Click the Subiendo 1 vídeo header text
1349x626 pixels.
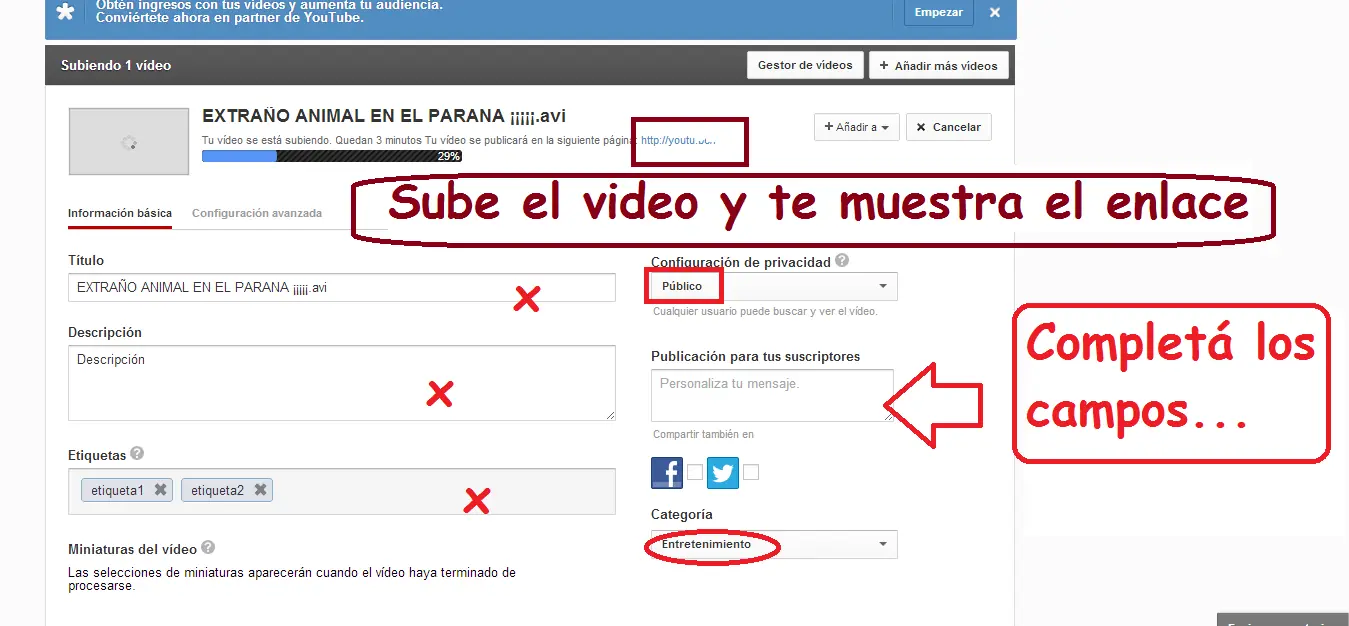click(116, 65)
